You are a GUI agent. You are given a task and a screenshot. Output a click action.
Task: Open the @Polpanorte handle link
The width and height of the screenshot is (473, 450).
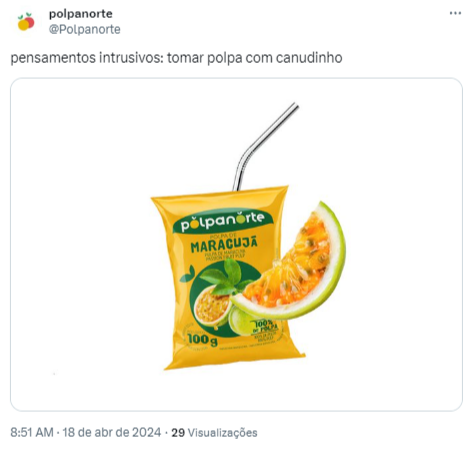click(x=85, y=29)
